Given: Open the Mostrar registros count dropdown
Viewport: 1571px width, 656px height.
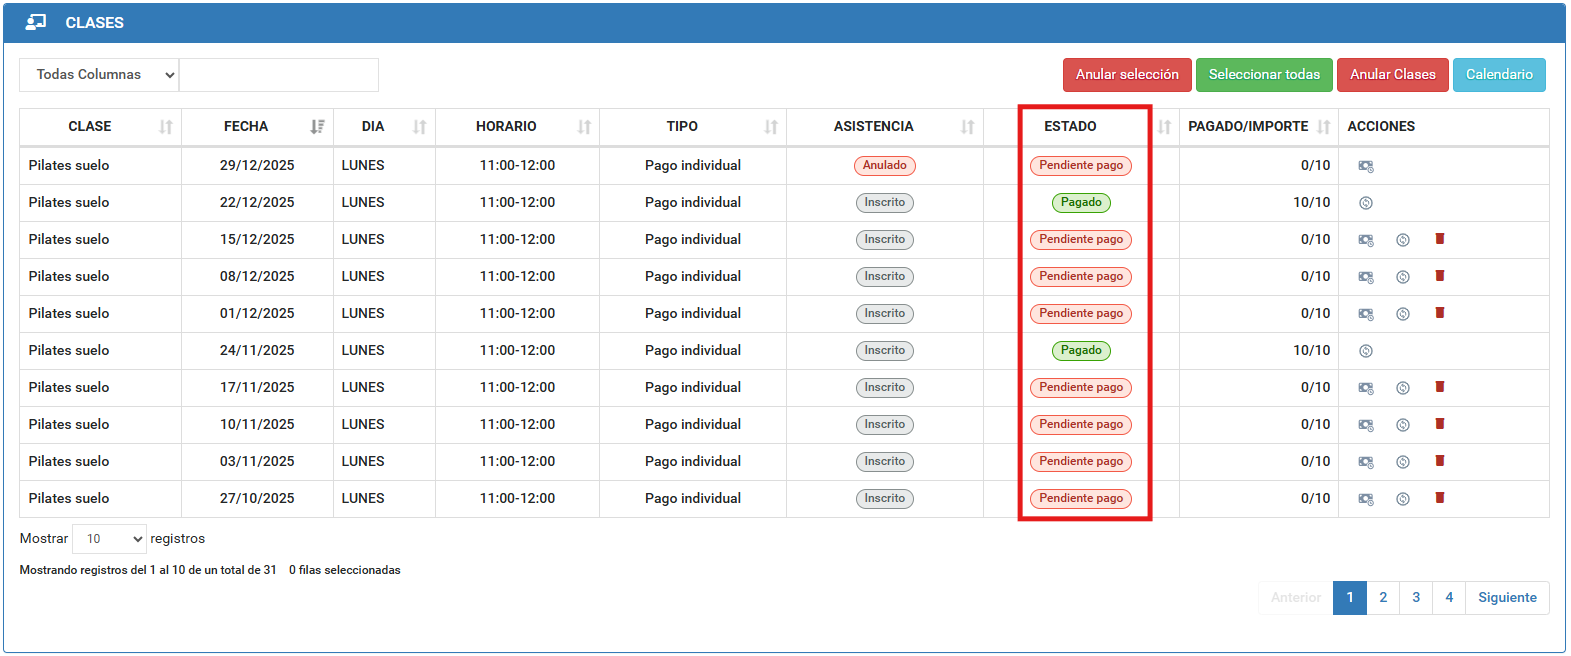Looking at the screenshot, I should click(109, 539).
